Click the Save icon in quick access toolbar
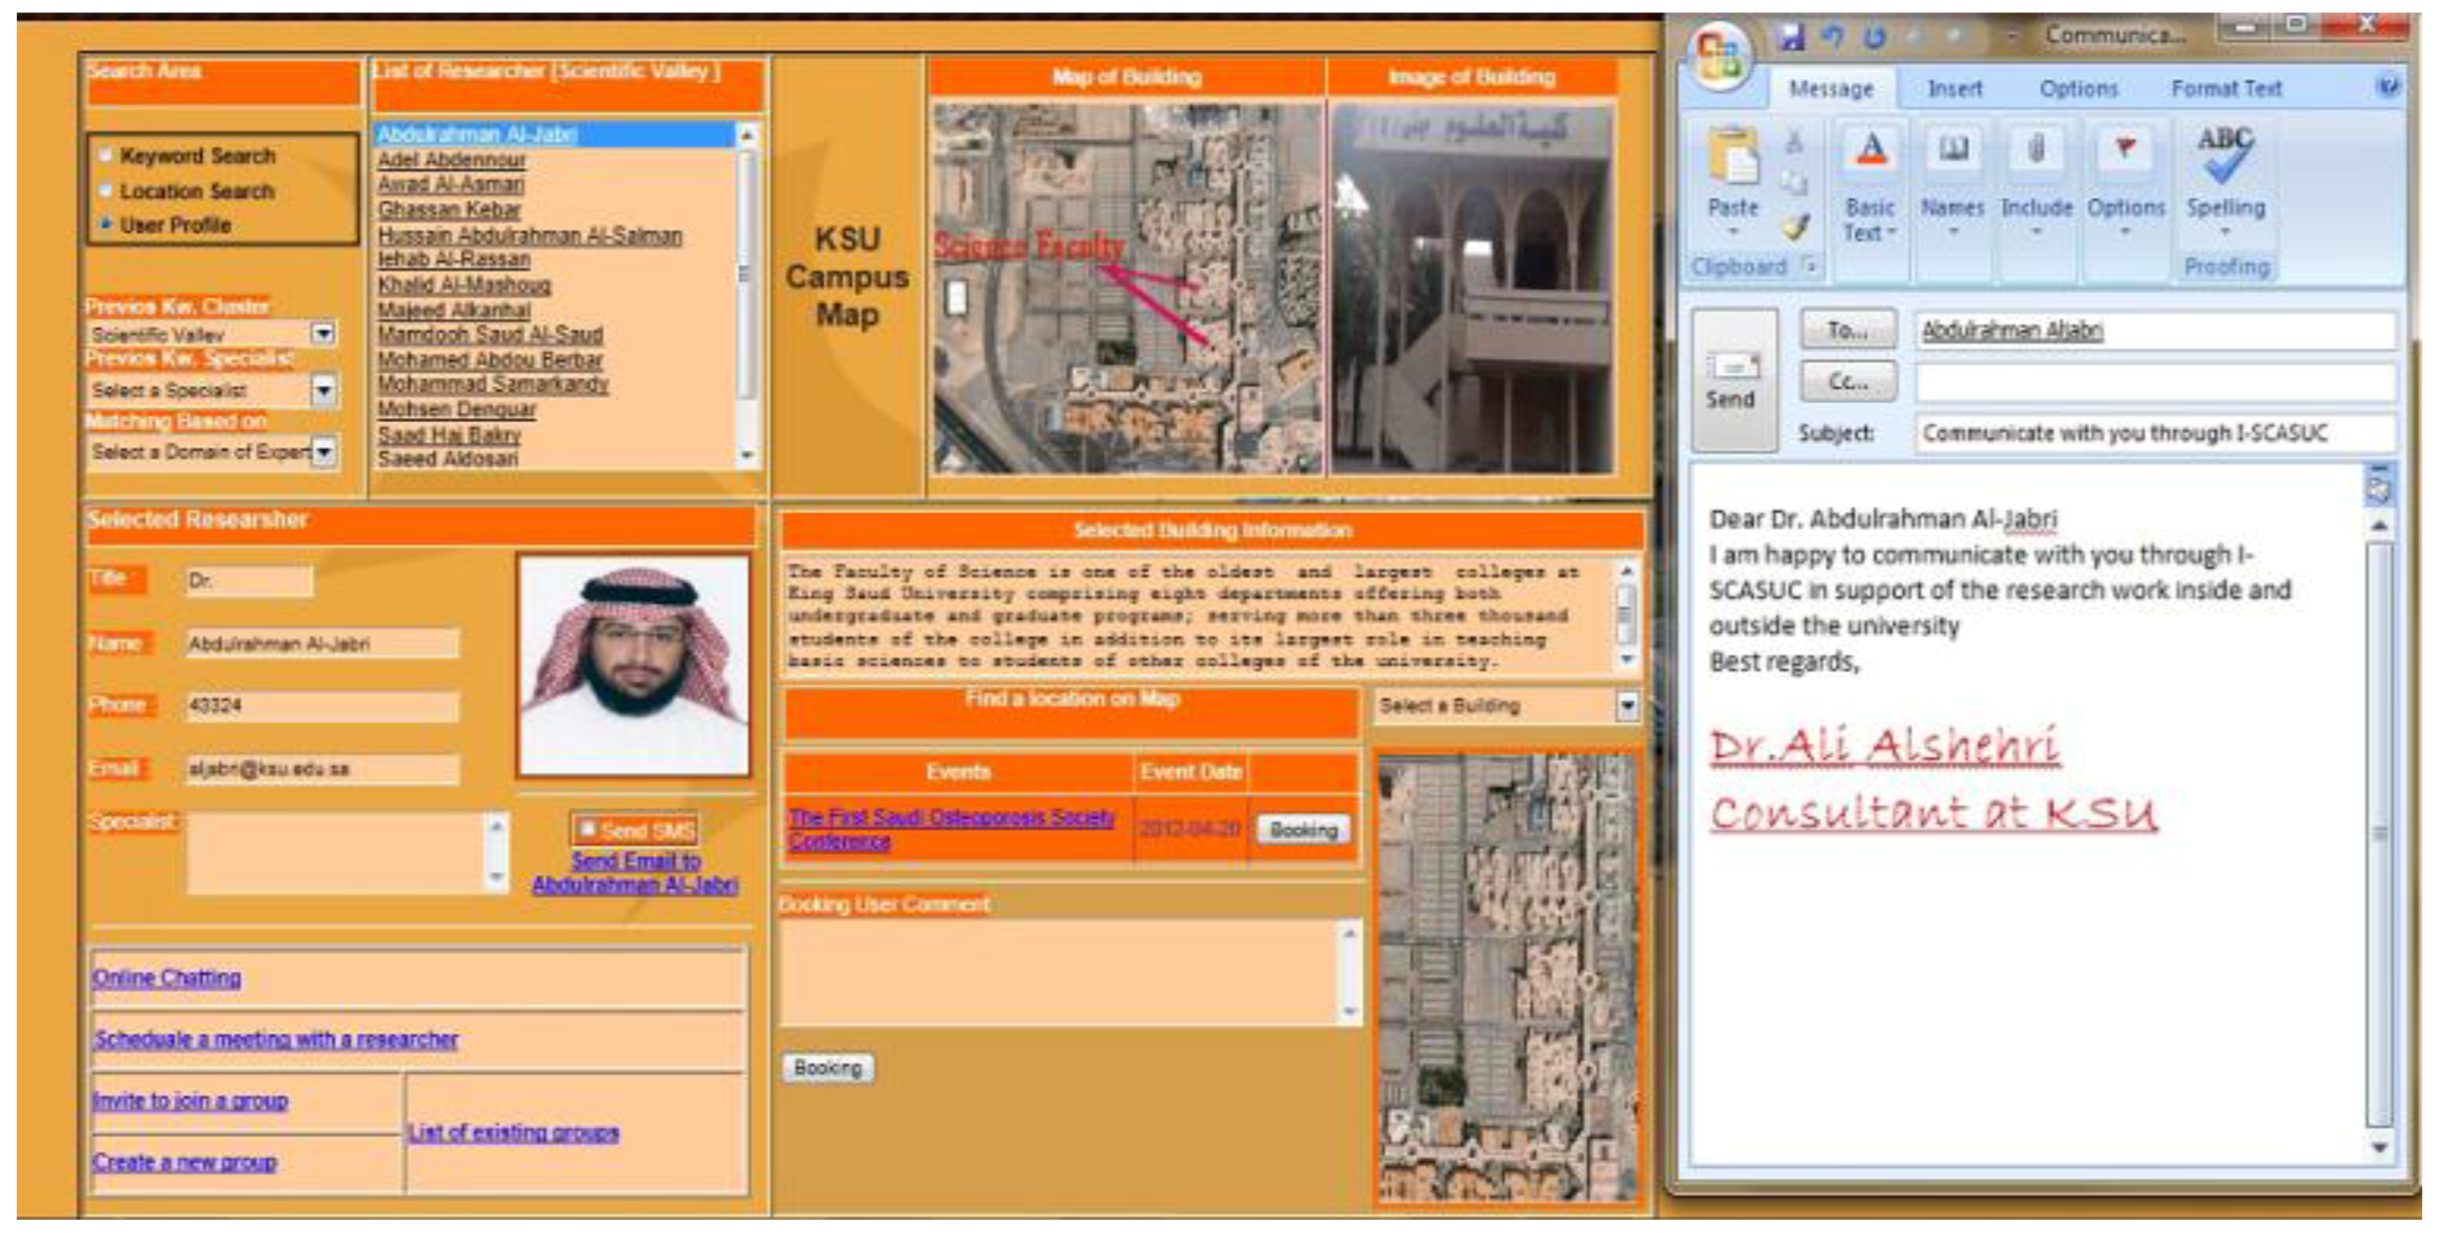The image size is (2439, 1233). pyautogui.click(x=1790, y=37)
